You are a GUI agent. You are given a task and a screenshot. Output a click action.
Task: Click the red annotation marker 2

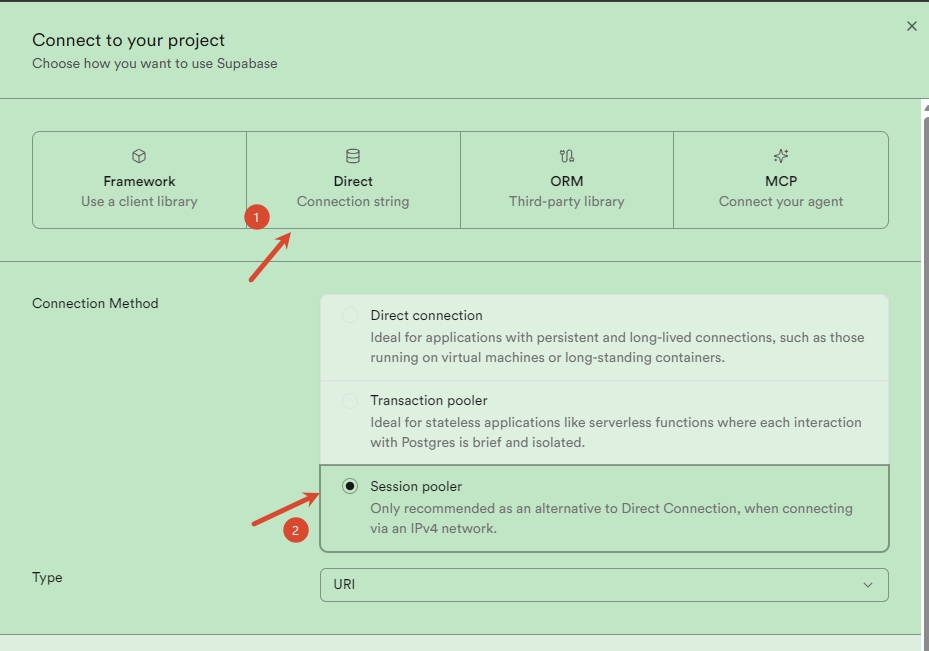pyautogui.click(x=296, y=530)
